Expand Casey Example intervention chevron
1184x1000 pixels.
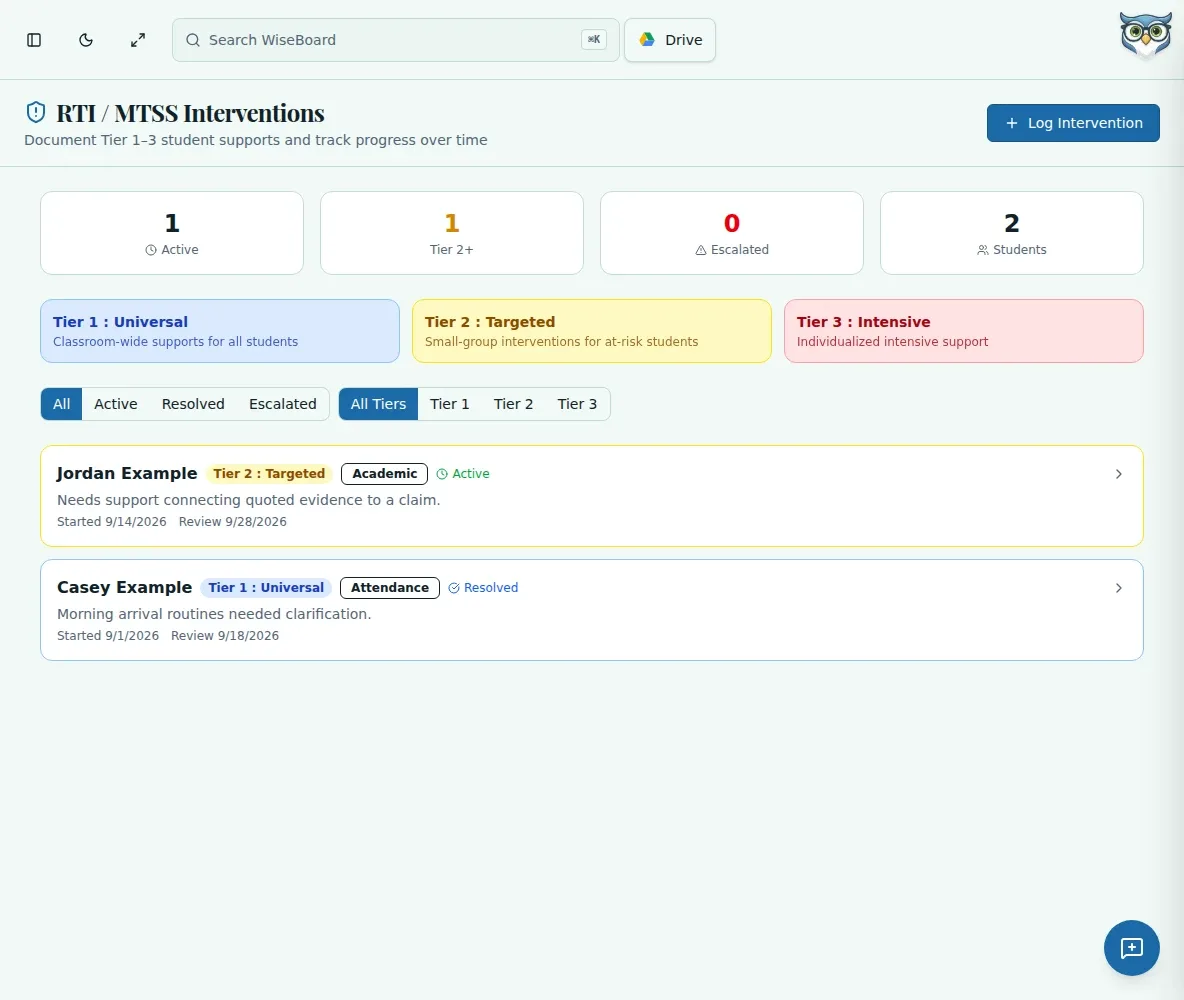coord(1118,588)
